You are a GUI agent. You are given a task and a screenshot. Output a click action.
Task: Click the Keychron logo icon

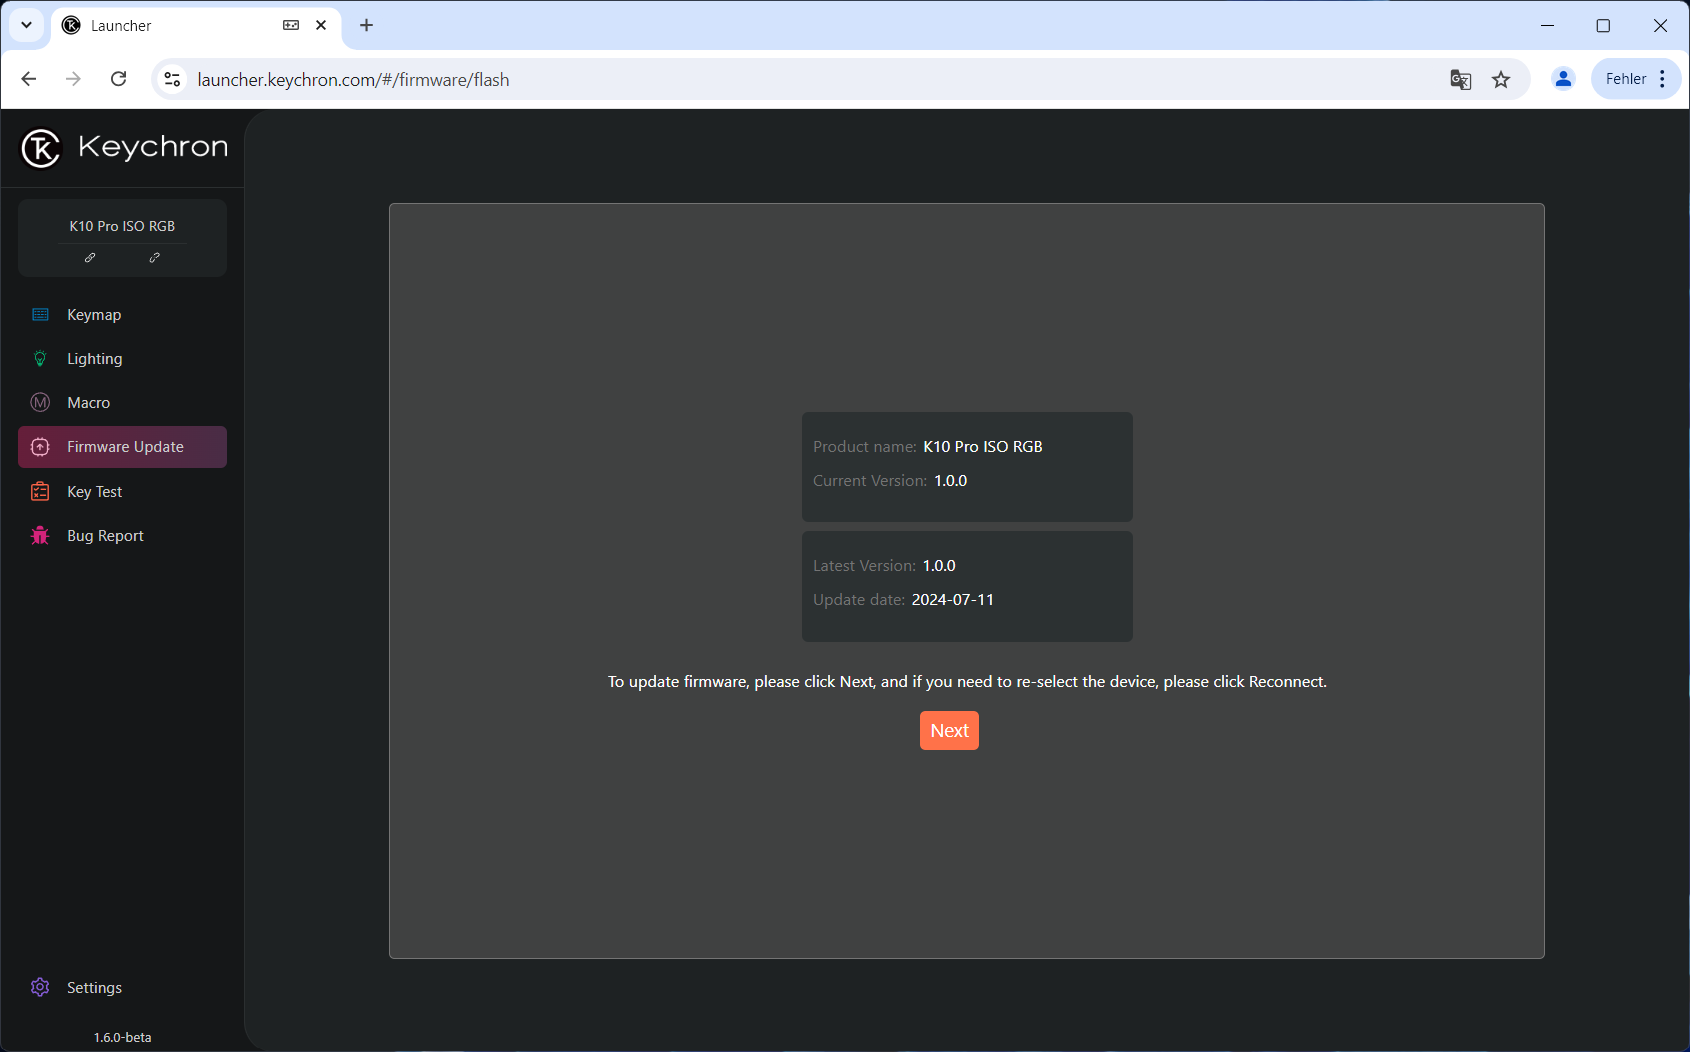coord(41,149)
